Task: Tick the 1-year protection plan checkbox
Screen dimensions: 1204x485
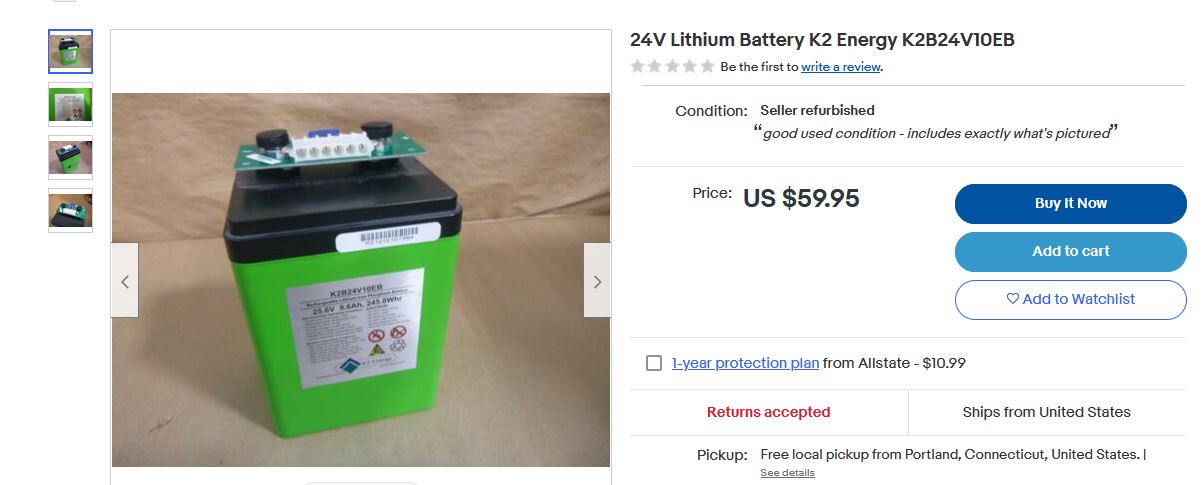Action: (654, 363)
